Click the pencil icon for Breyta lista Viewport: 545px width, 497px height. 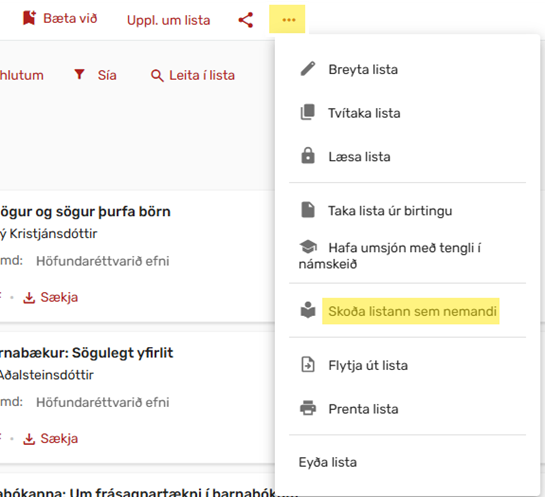click(x=308, y=69)
